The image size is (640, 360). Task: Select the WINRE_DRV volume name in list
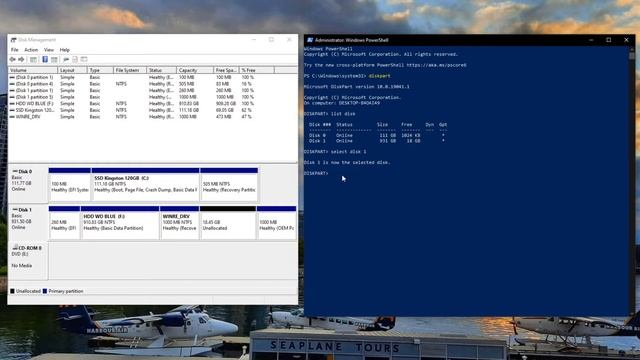28,117
